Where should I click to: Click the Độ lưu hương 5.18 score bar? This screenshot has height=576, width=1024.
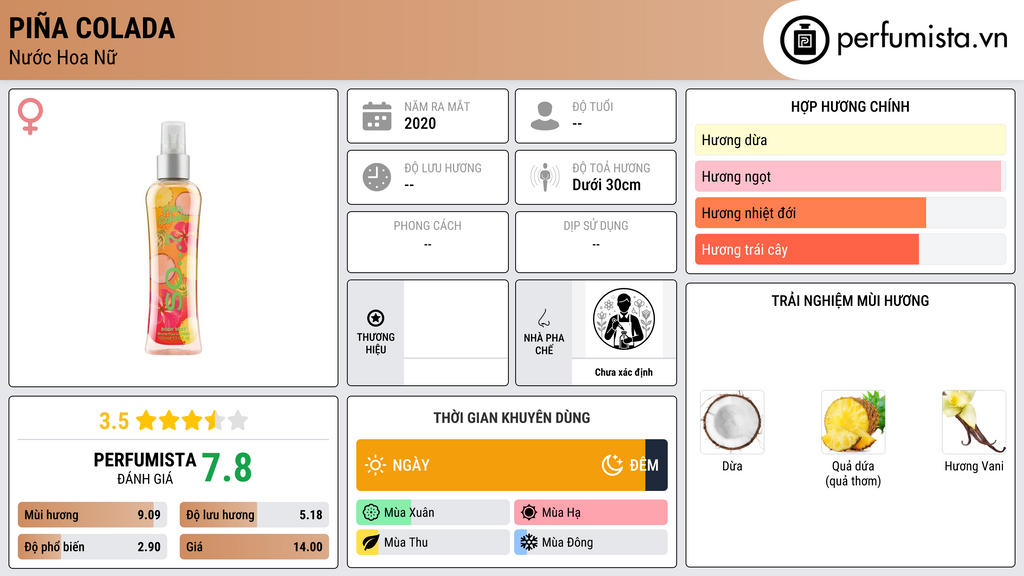[x=254, y=515]
